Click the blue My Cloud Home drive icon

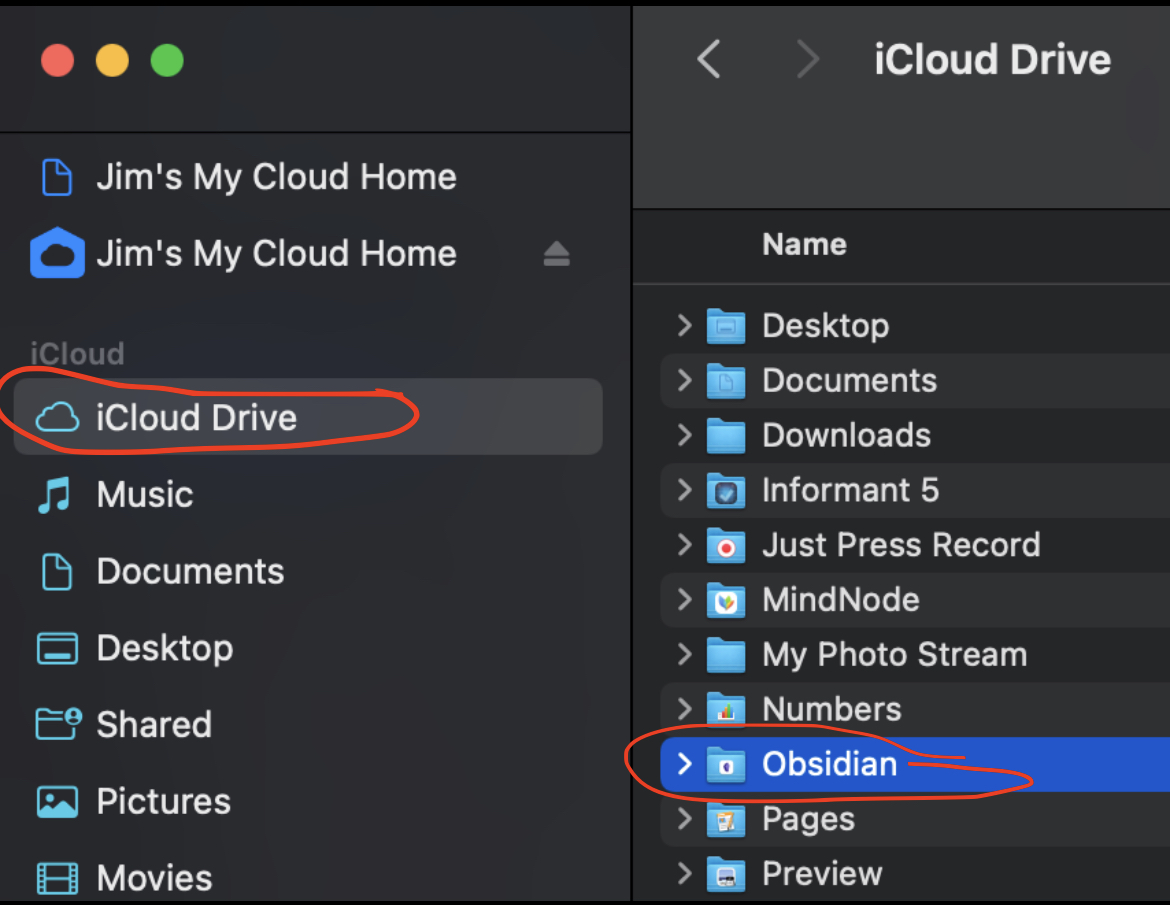(x=57, y=253)
